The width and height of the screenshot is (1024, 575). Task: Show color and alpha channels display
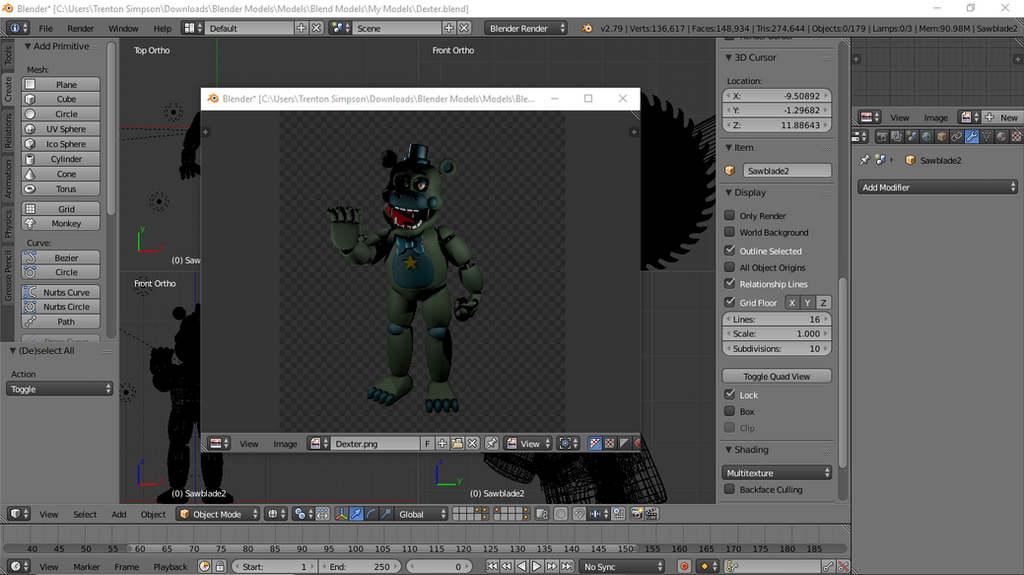(595, 444)
